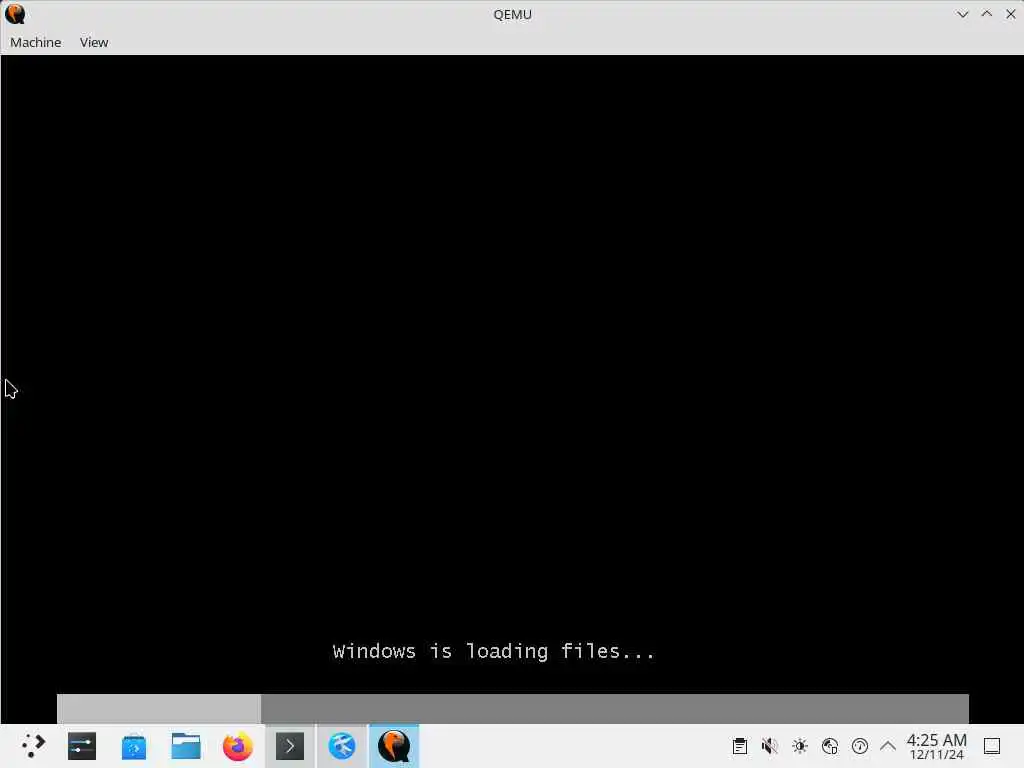
Task: Click the QEMU logo in title bar
Action: tap(15, 14)
